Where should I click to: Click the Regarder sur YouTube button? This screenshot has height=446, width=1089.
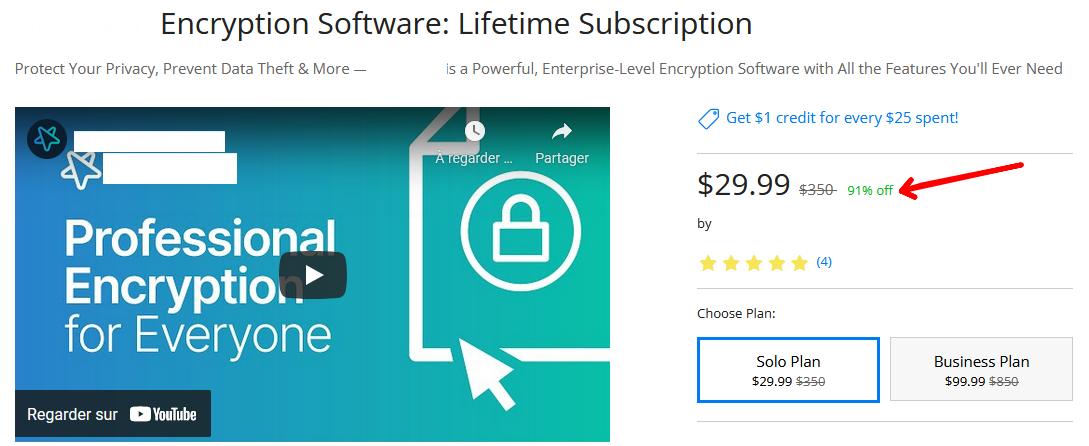click(x=112, y=414)
